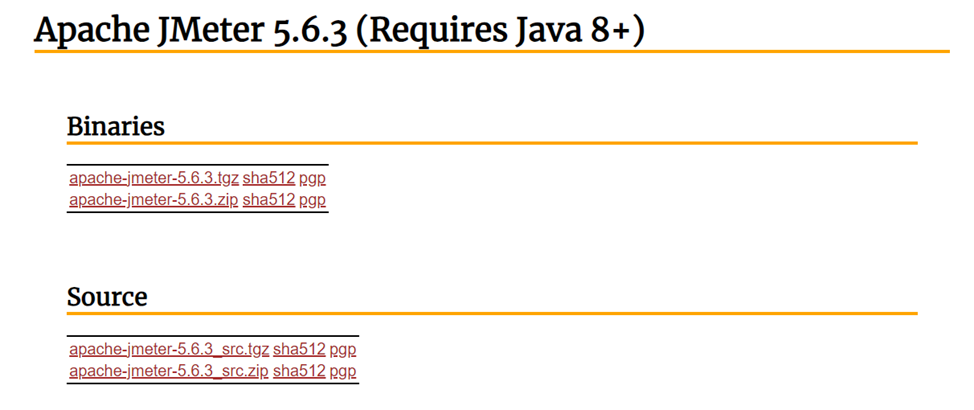This screenshot has width=974, height=410.
Task: Download apache-jmeter-5.6.3_src.tgz source archive
Action: 169,350
